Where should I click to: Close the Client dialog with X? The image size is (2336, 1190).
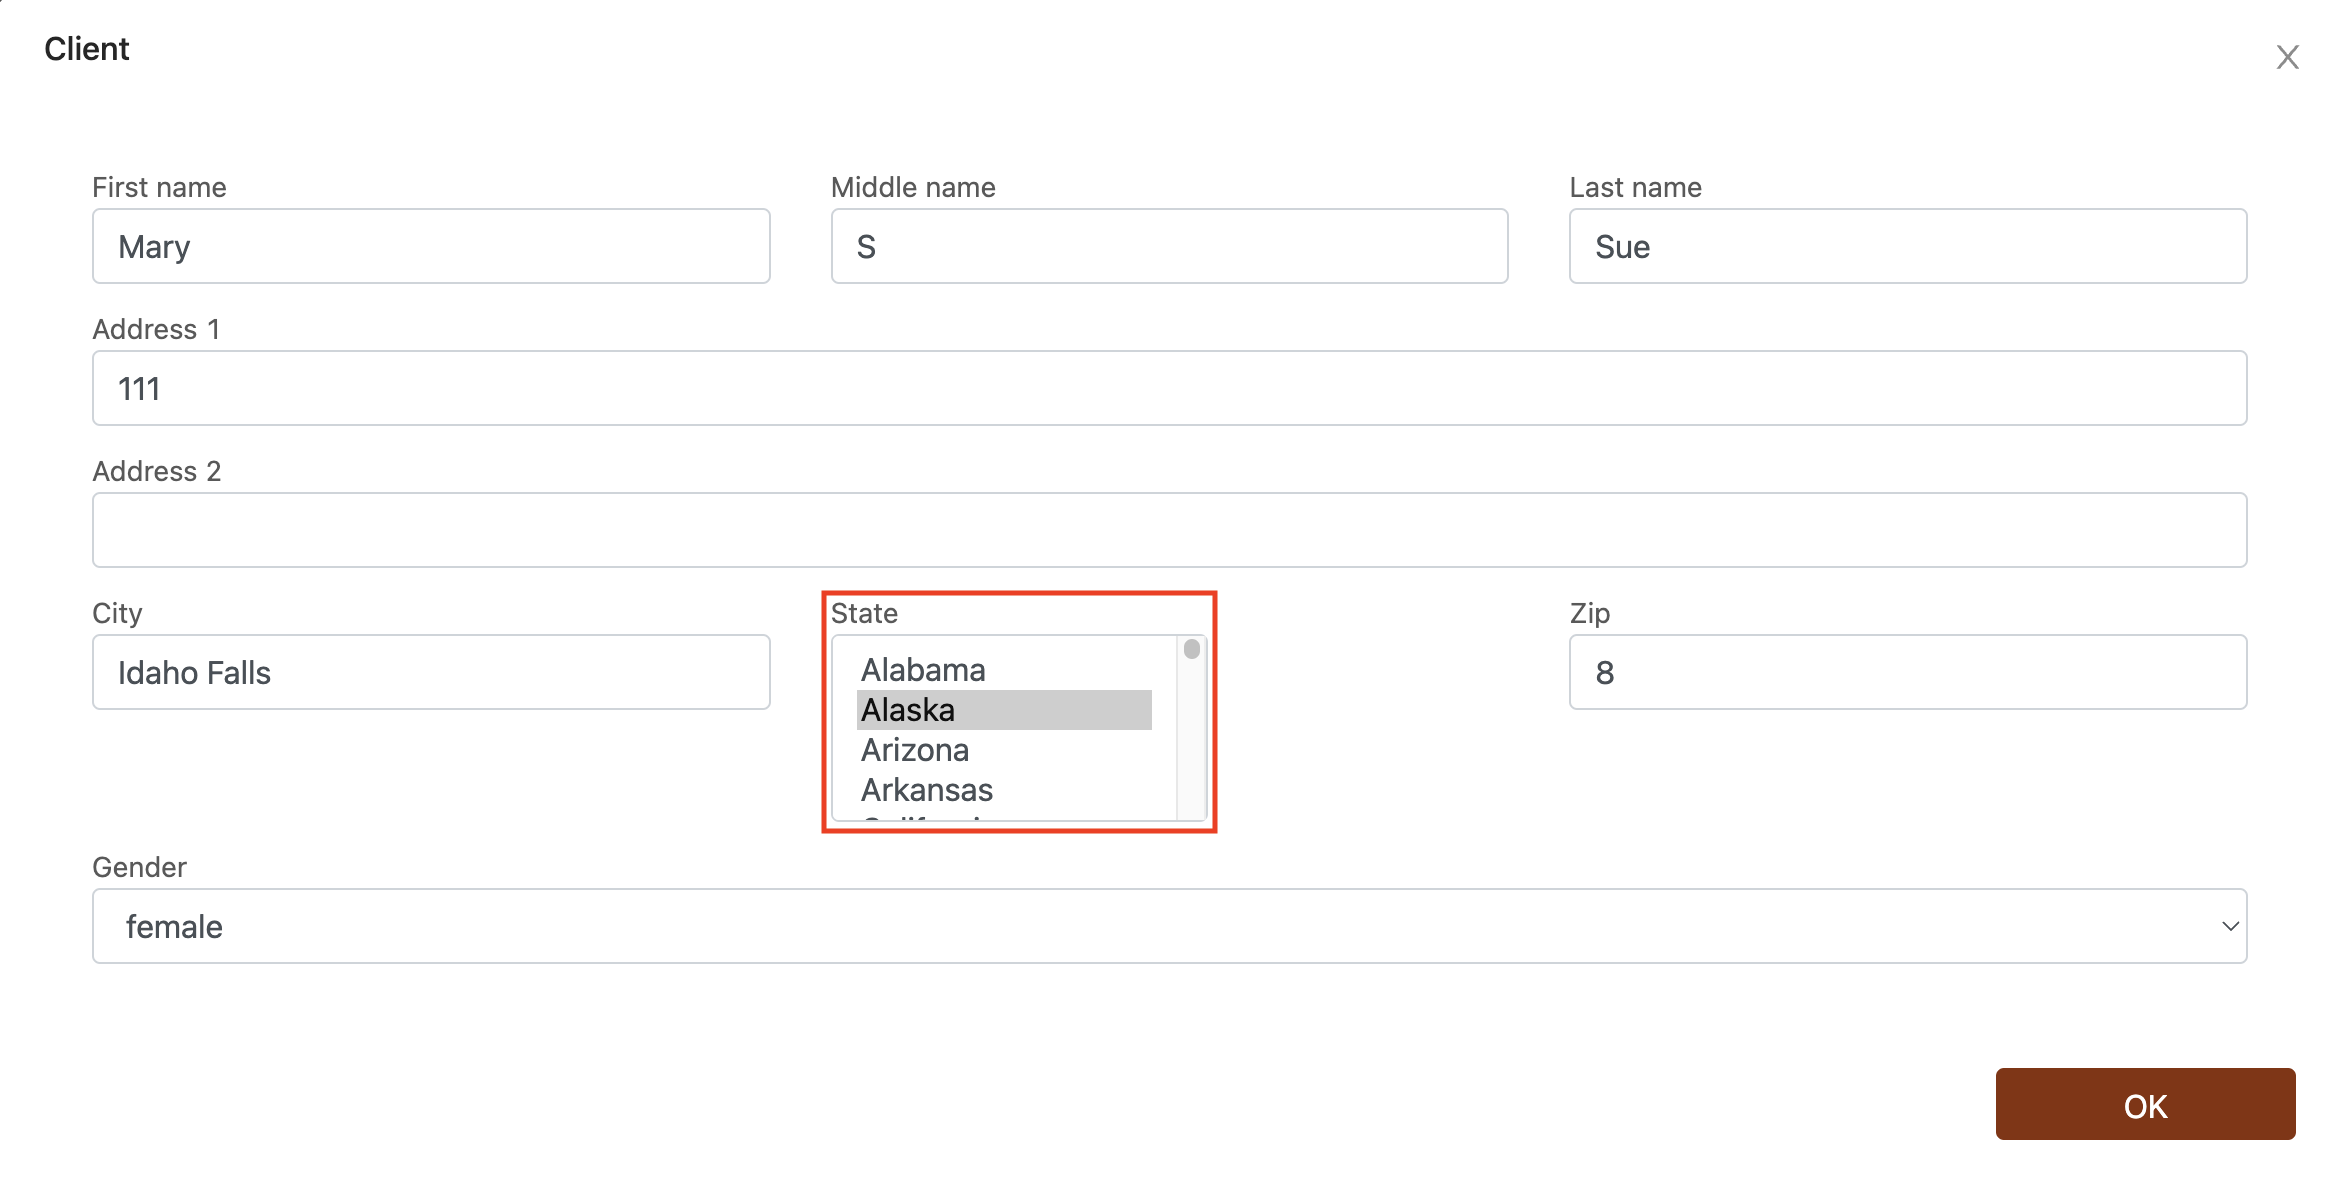[2287, 57]
